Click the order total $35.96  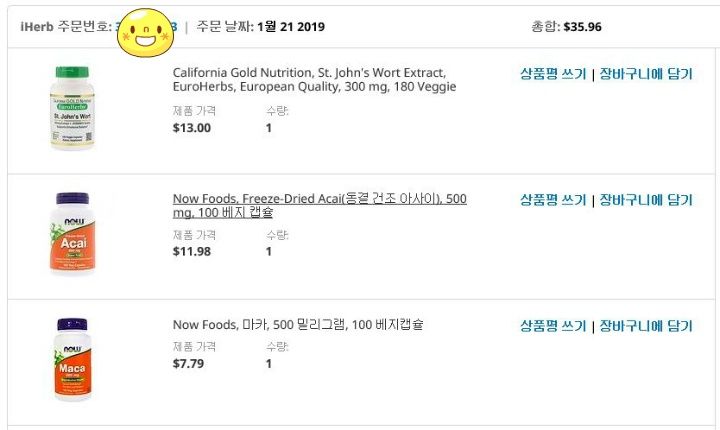582,27
